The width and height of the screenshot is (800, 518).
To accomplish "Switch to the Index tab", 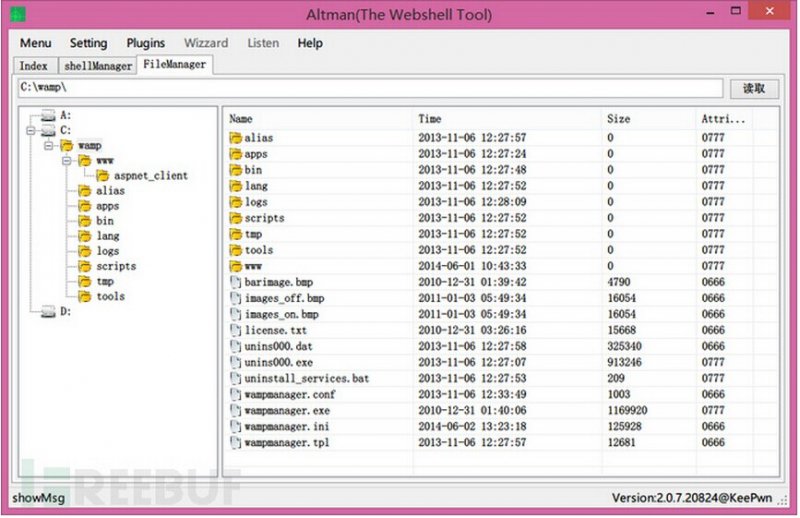I will coord(35,66).
